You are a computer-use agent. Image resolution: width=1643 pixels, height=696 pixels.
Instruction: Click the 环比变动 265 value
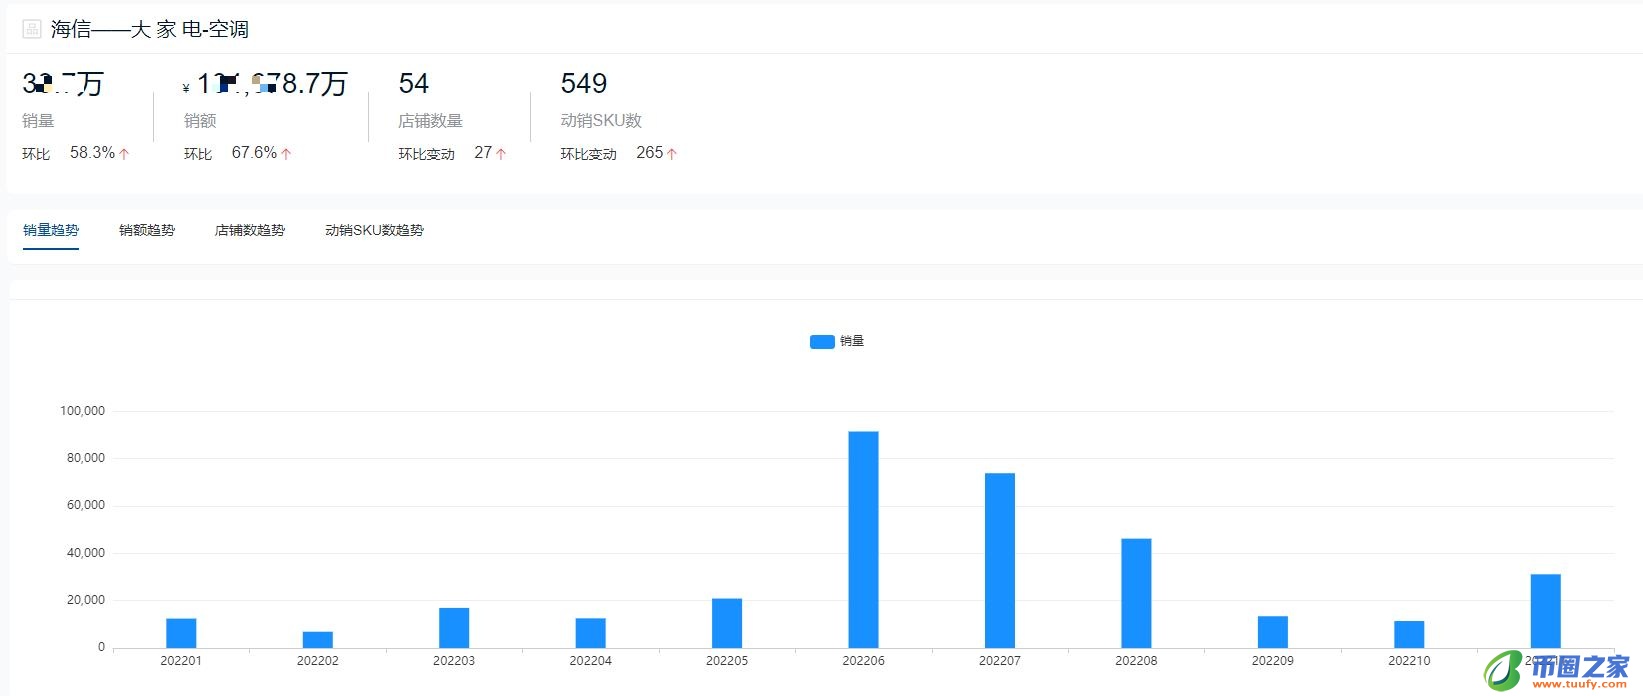(x=650, y=153)
